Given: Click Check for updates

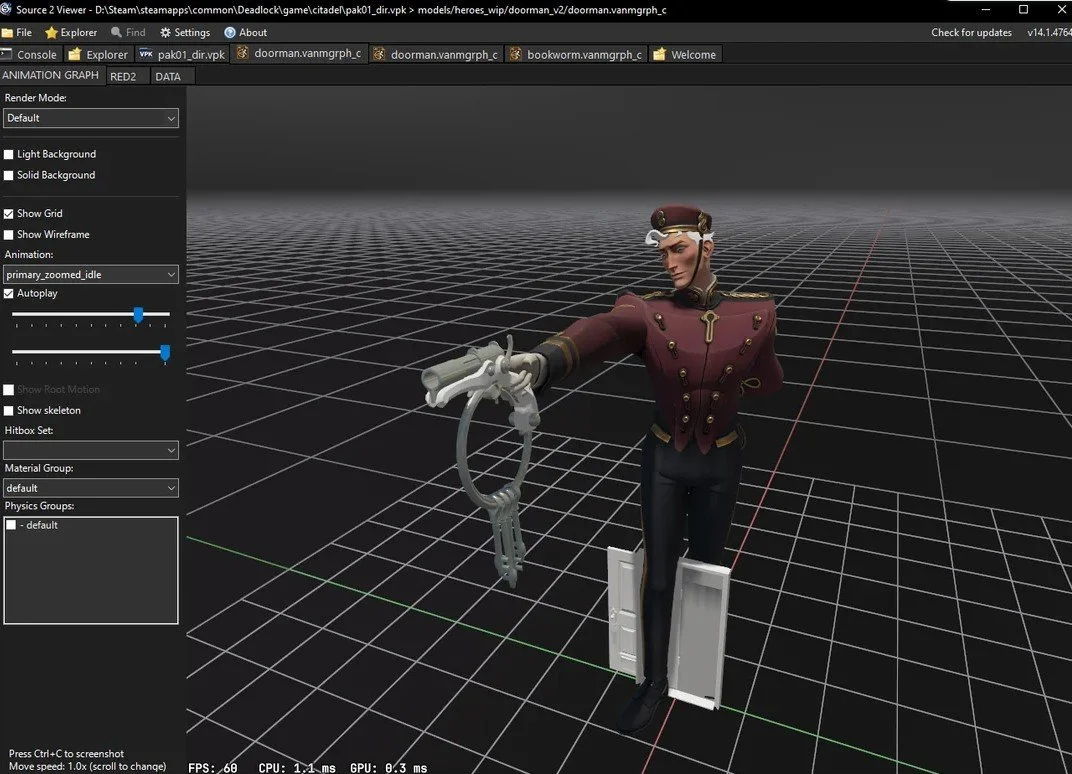Looking at the screenshot, I should 971,33.
